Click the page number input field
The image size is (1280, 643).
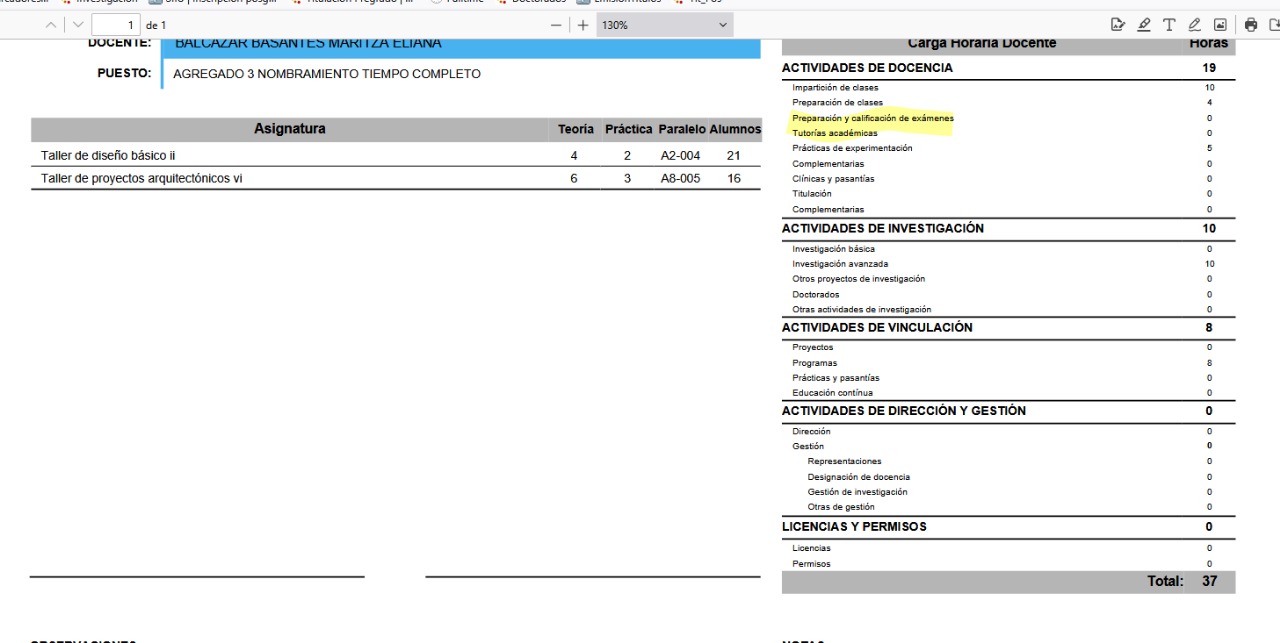(116, 25)
